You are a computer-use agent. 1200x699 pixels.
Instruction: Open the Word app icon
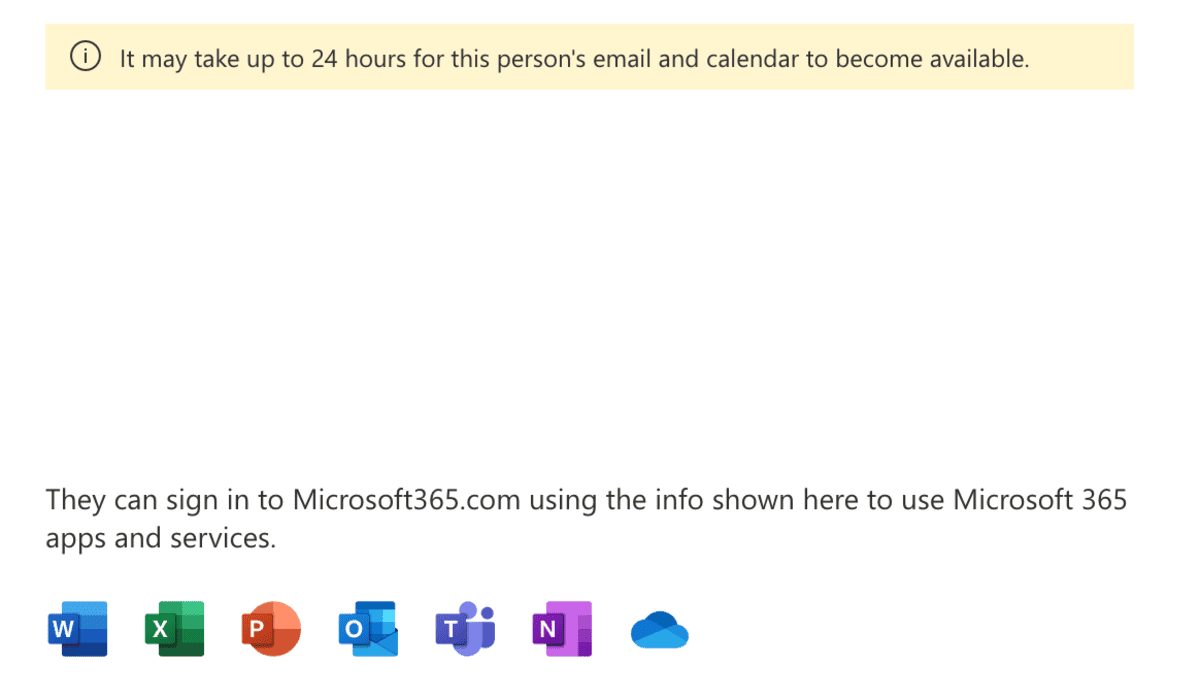[x=78, y=628]
